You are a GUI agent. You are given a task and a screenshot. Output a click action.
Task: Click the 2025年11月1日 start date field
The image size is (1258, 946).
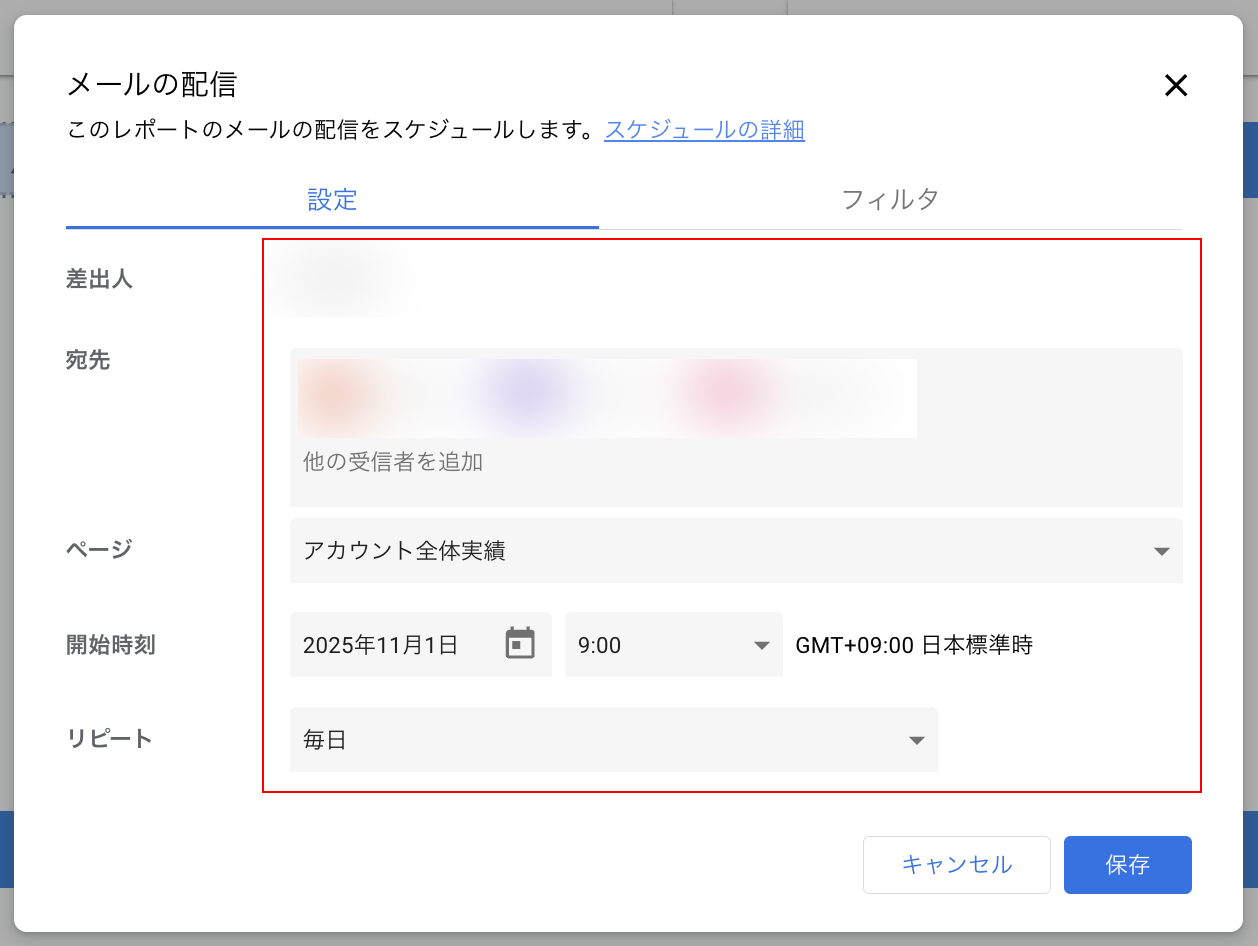coord(390,645)
